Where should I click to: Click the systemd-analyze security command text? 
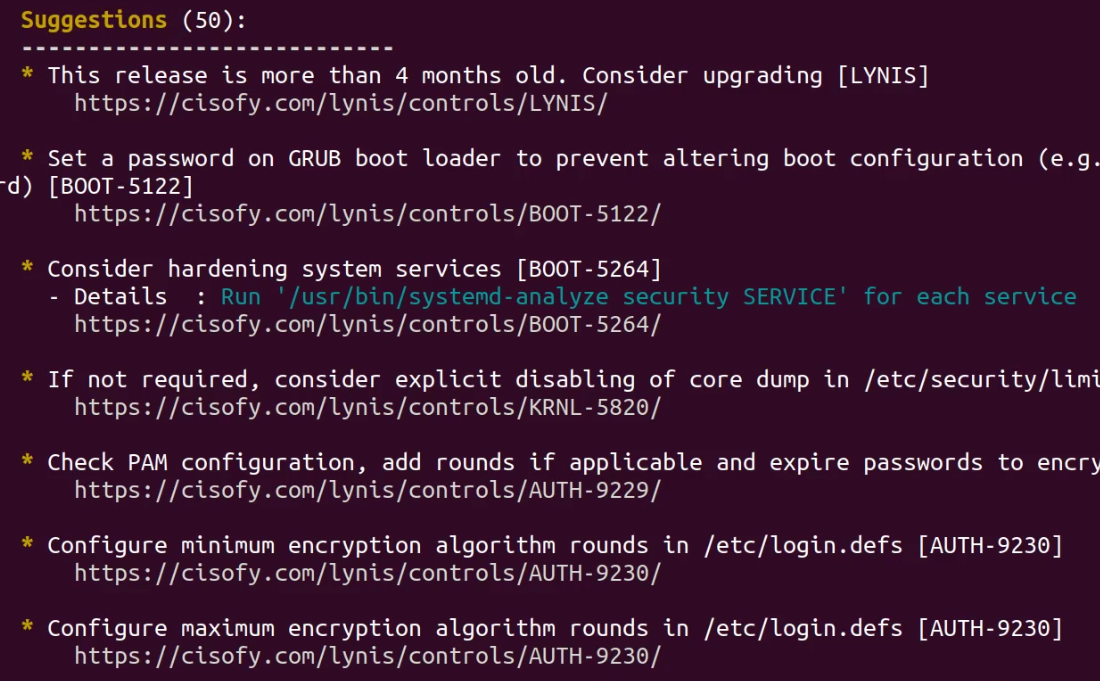(x=562, y=297)
